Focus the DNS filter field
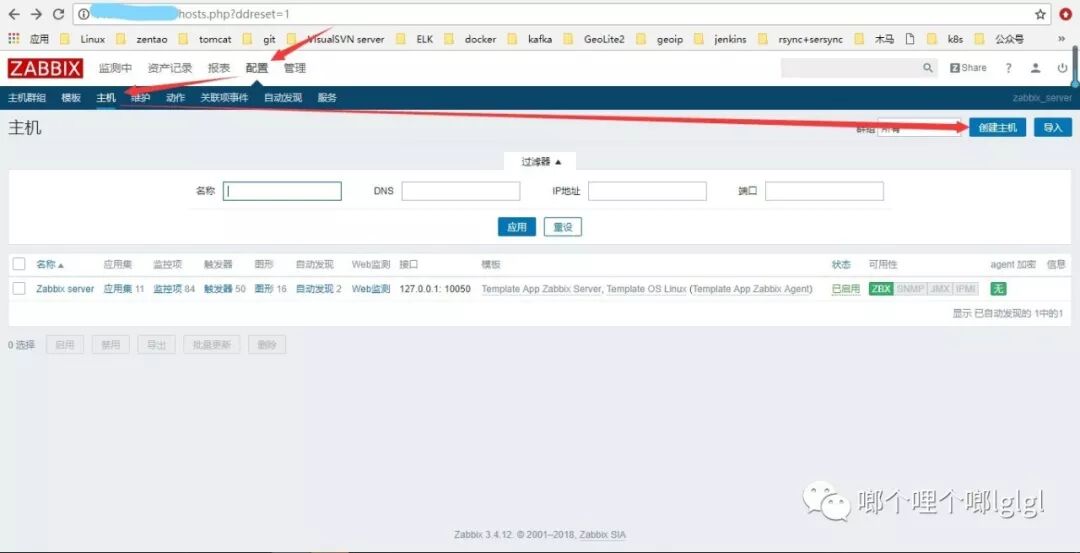The height and width of the screenshot is (553, 1080). [461, 191]
